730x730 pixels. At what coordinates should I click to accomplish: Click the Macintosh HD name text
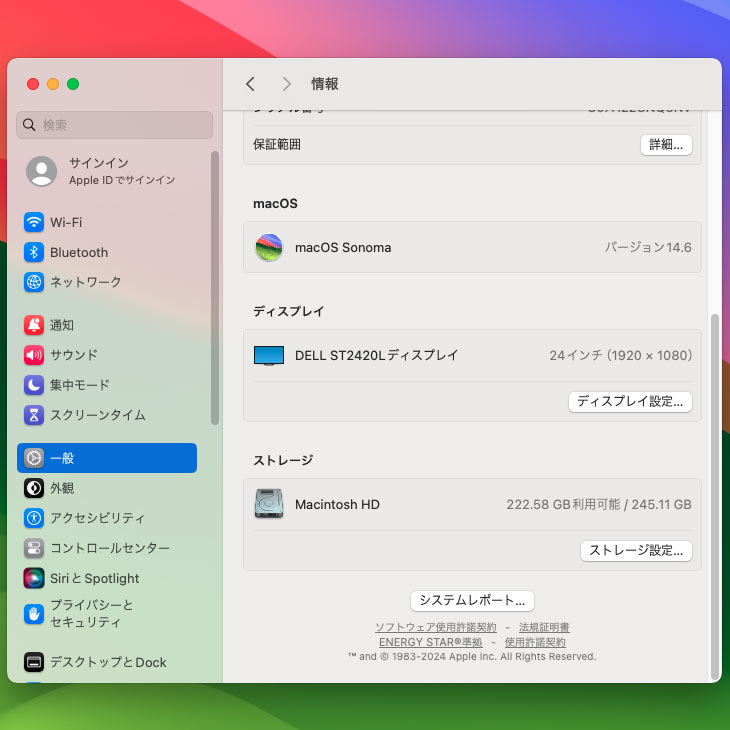pos(337,504)
